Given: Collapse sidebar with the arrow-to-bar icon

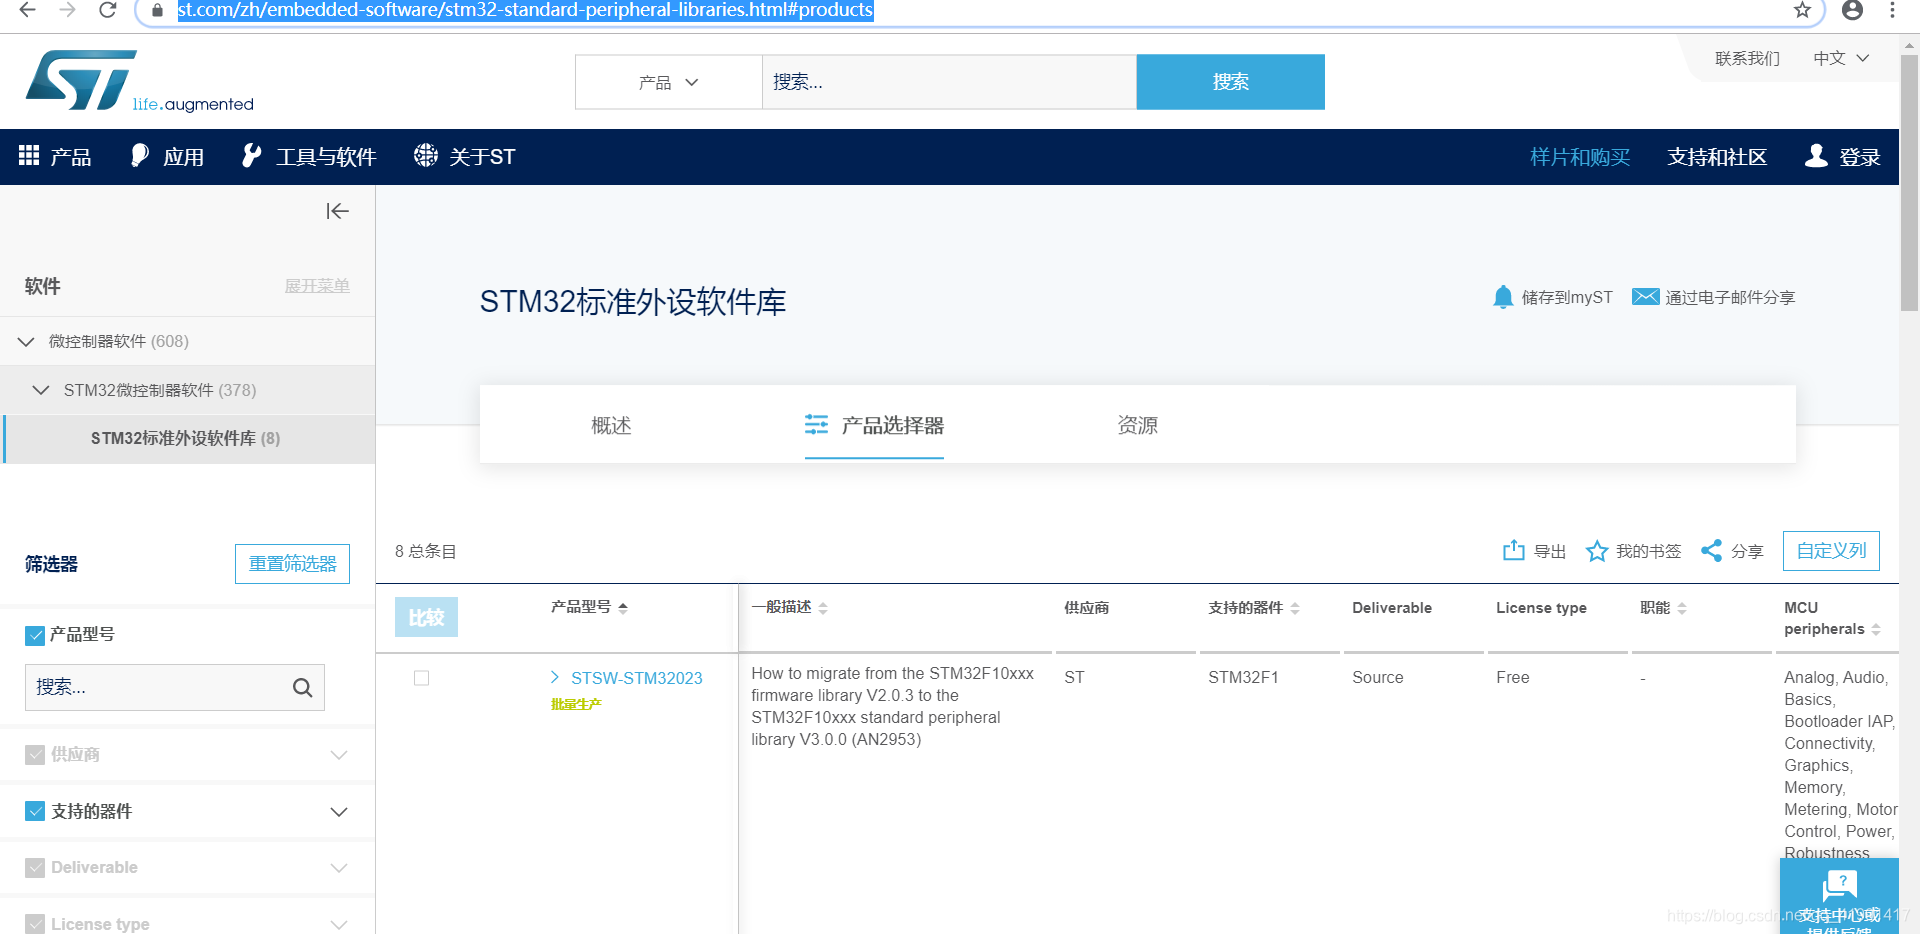Looking at the screenshot, I should click(337, 211).
